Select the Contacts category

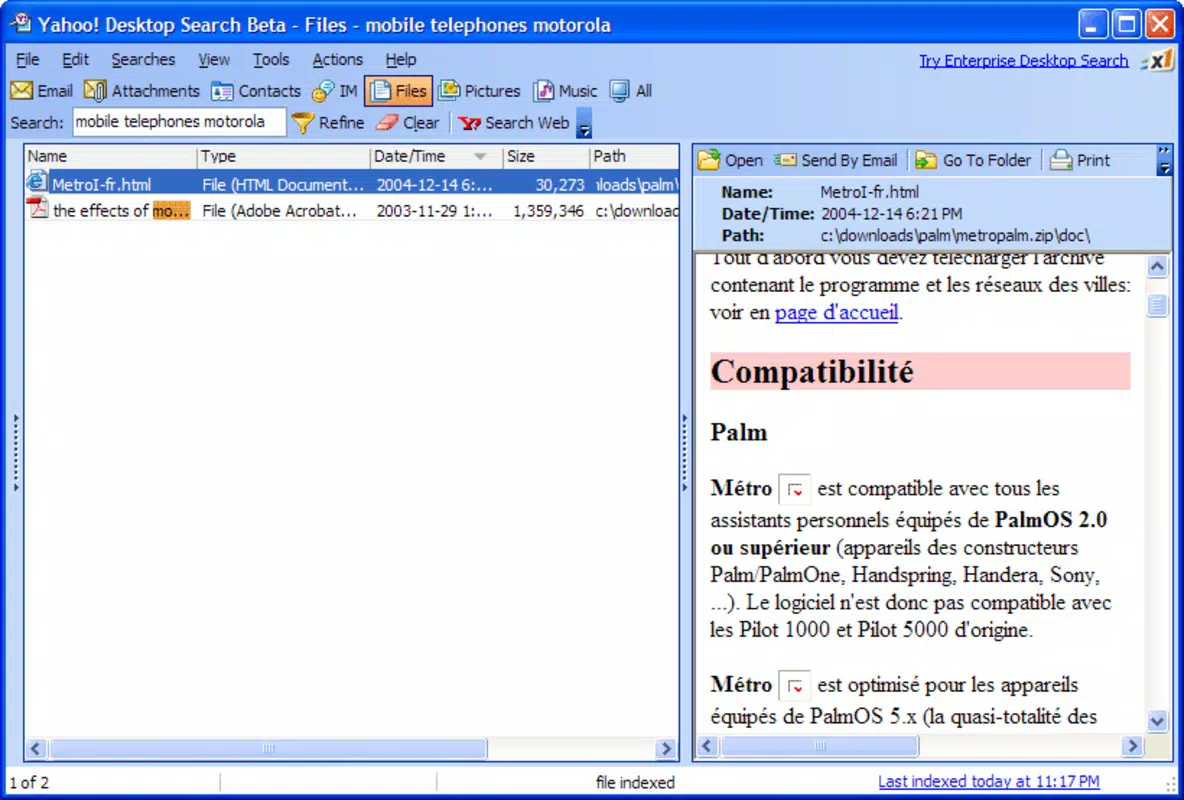pyautogui.click(x=256, y=91)
